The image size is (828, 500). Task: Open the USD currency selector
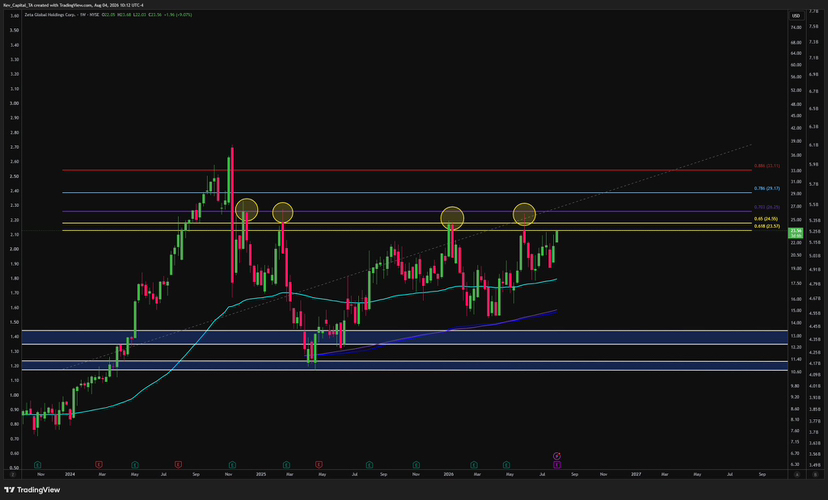point(796,15)
